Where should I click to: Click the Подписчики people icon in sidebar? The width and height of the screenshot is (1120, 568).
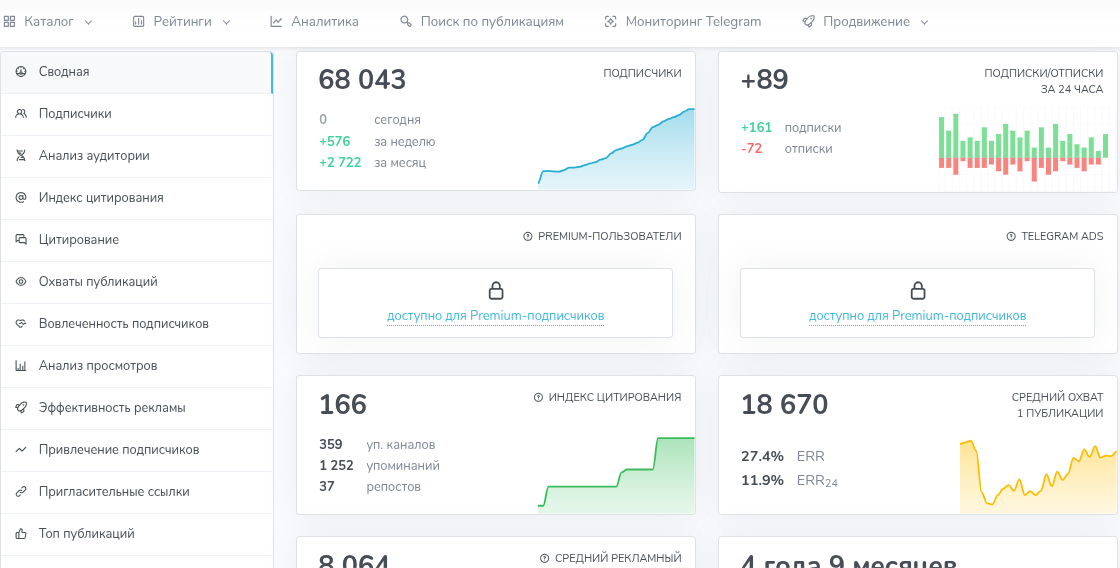click(x=20, y=114)
